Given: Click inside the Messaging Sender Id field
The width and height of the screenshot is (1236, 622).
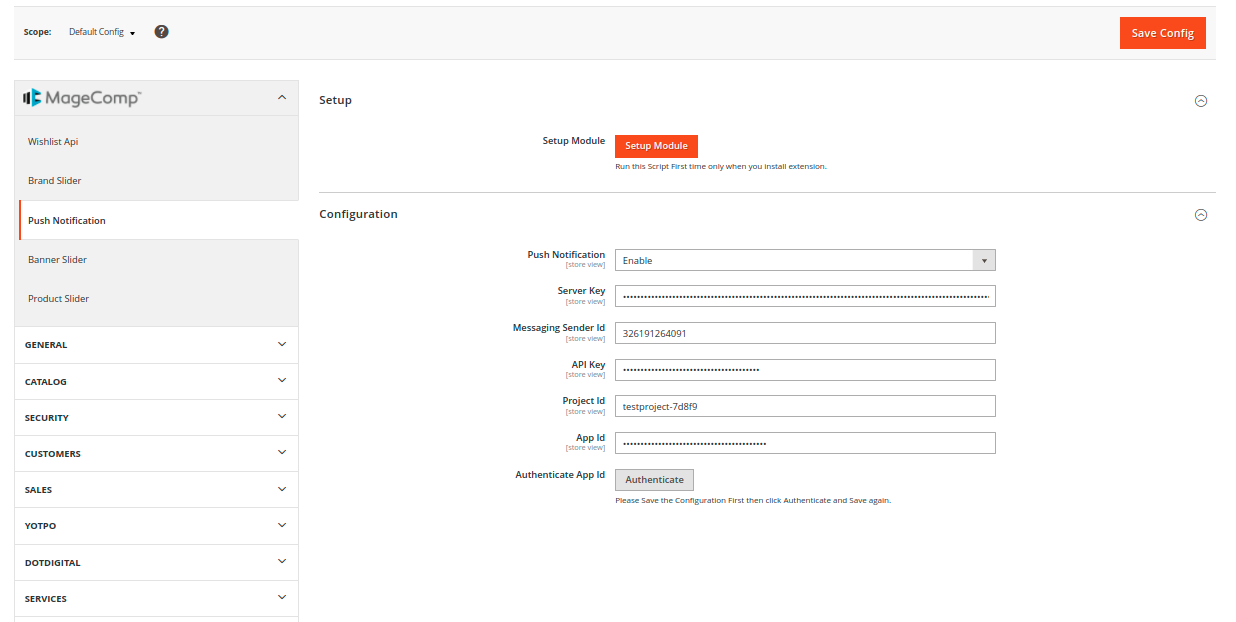Looking at the screenshot, I should click(805, 332).
